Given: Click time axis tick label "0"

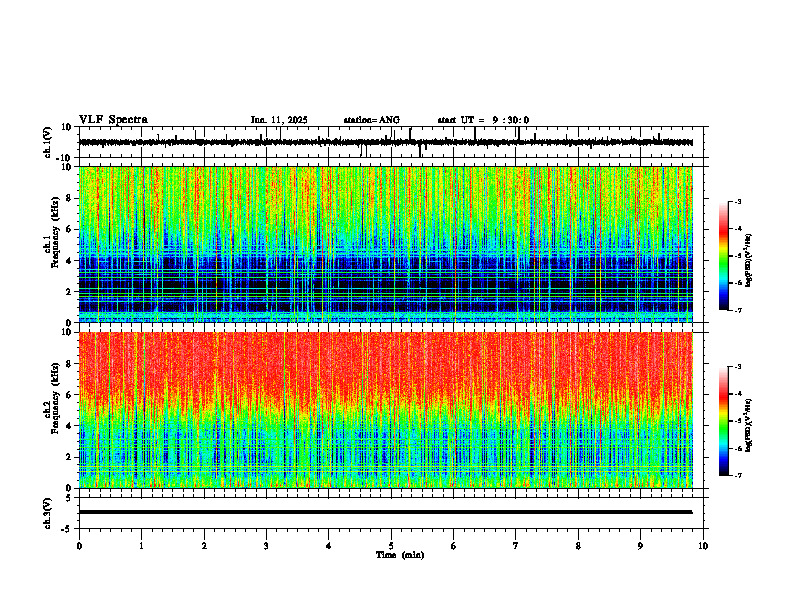Looking at the screenshot, I should tap(79, 546).
